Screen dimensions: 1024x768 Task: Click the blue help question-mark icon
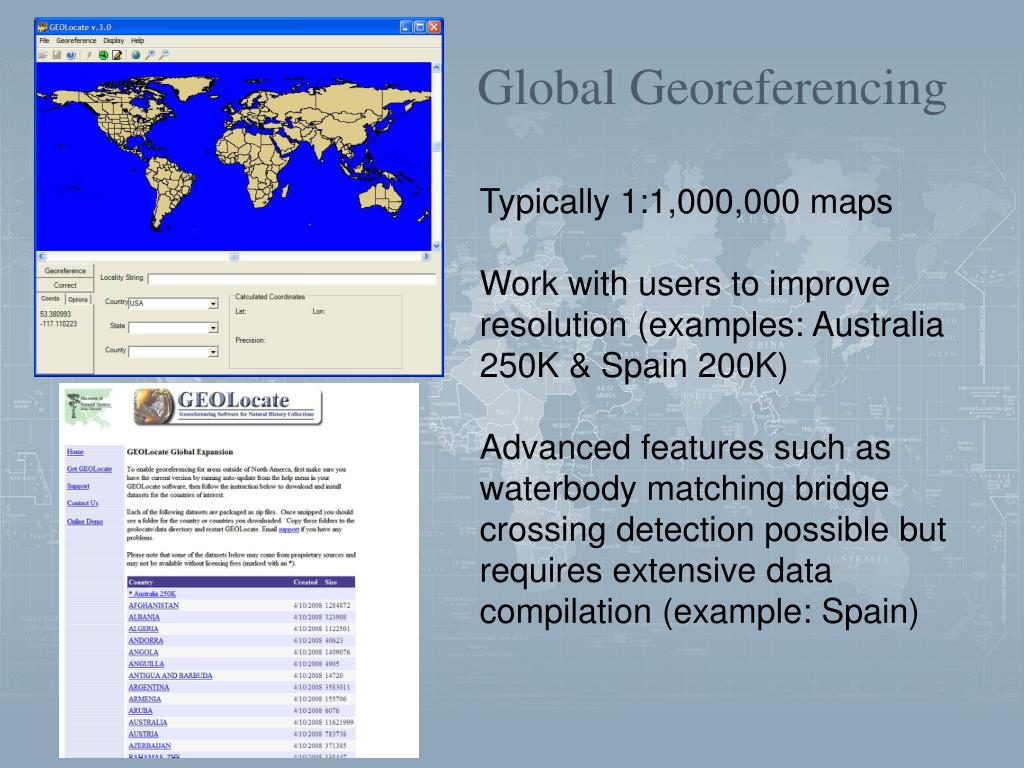pyautogui.click(x=71, y=56)
